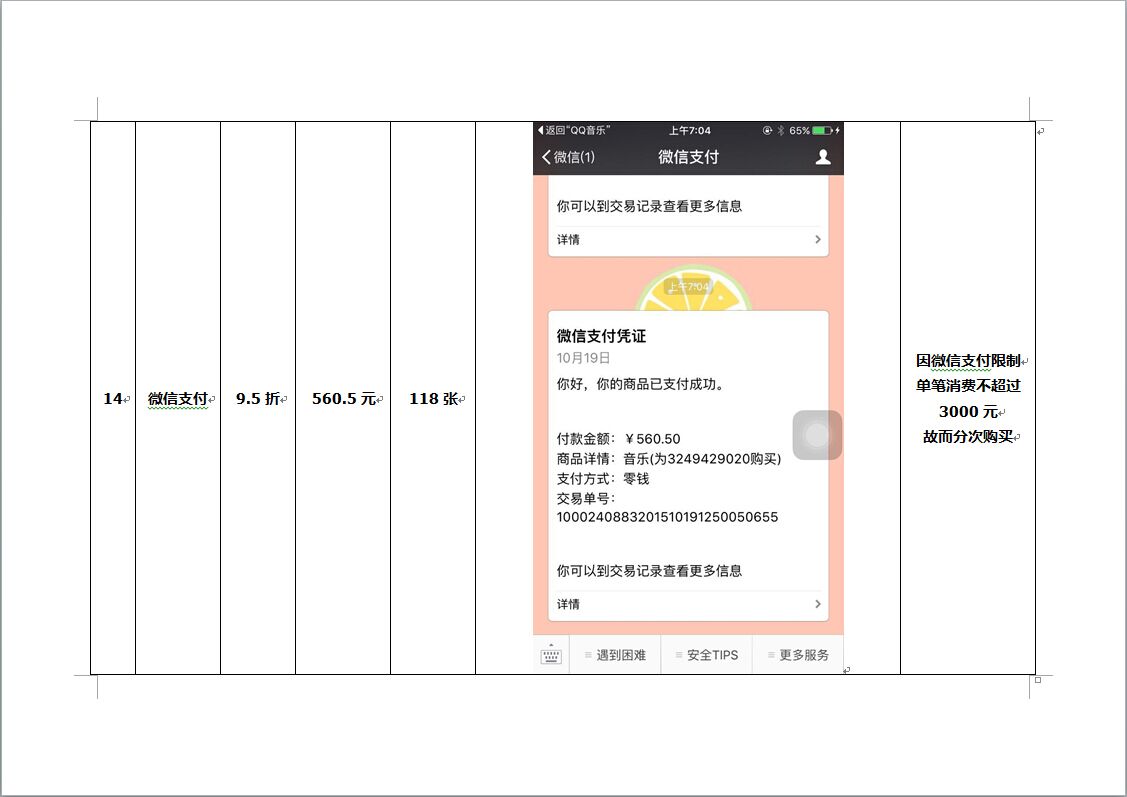Click 你好，你的商品已支付成功。 message
The width and height of the screenshot is (1127, 797).
tap(642, 384)
